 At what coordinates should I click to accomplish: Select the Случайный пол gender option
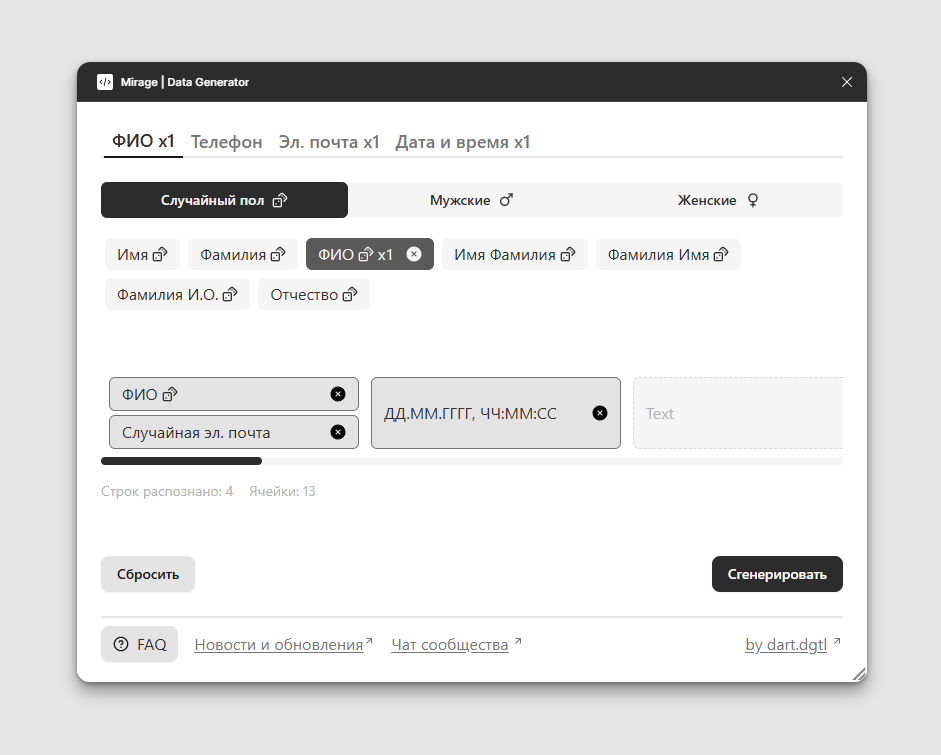224,200
